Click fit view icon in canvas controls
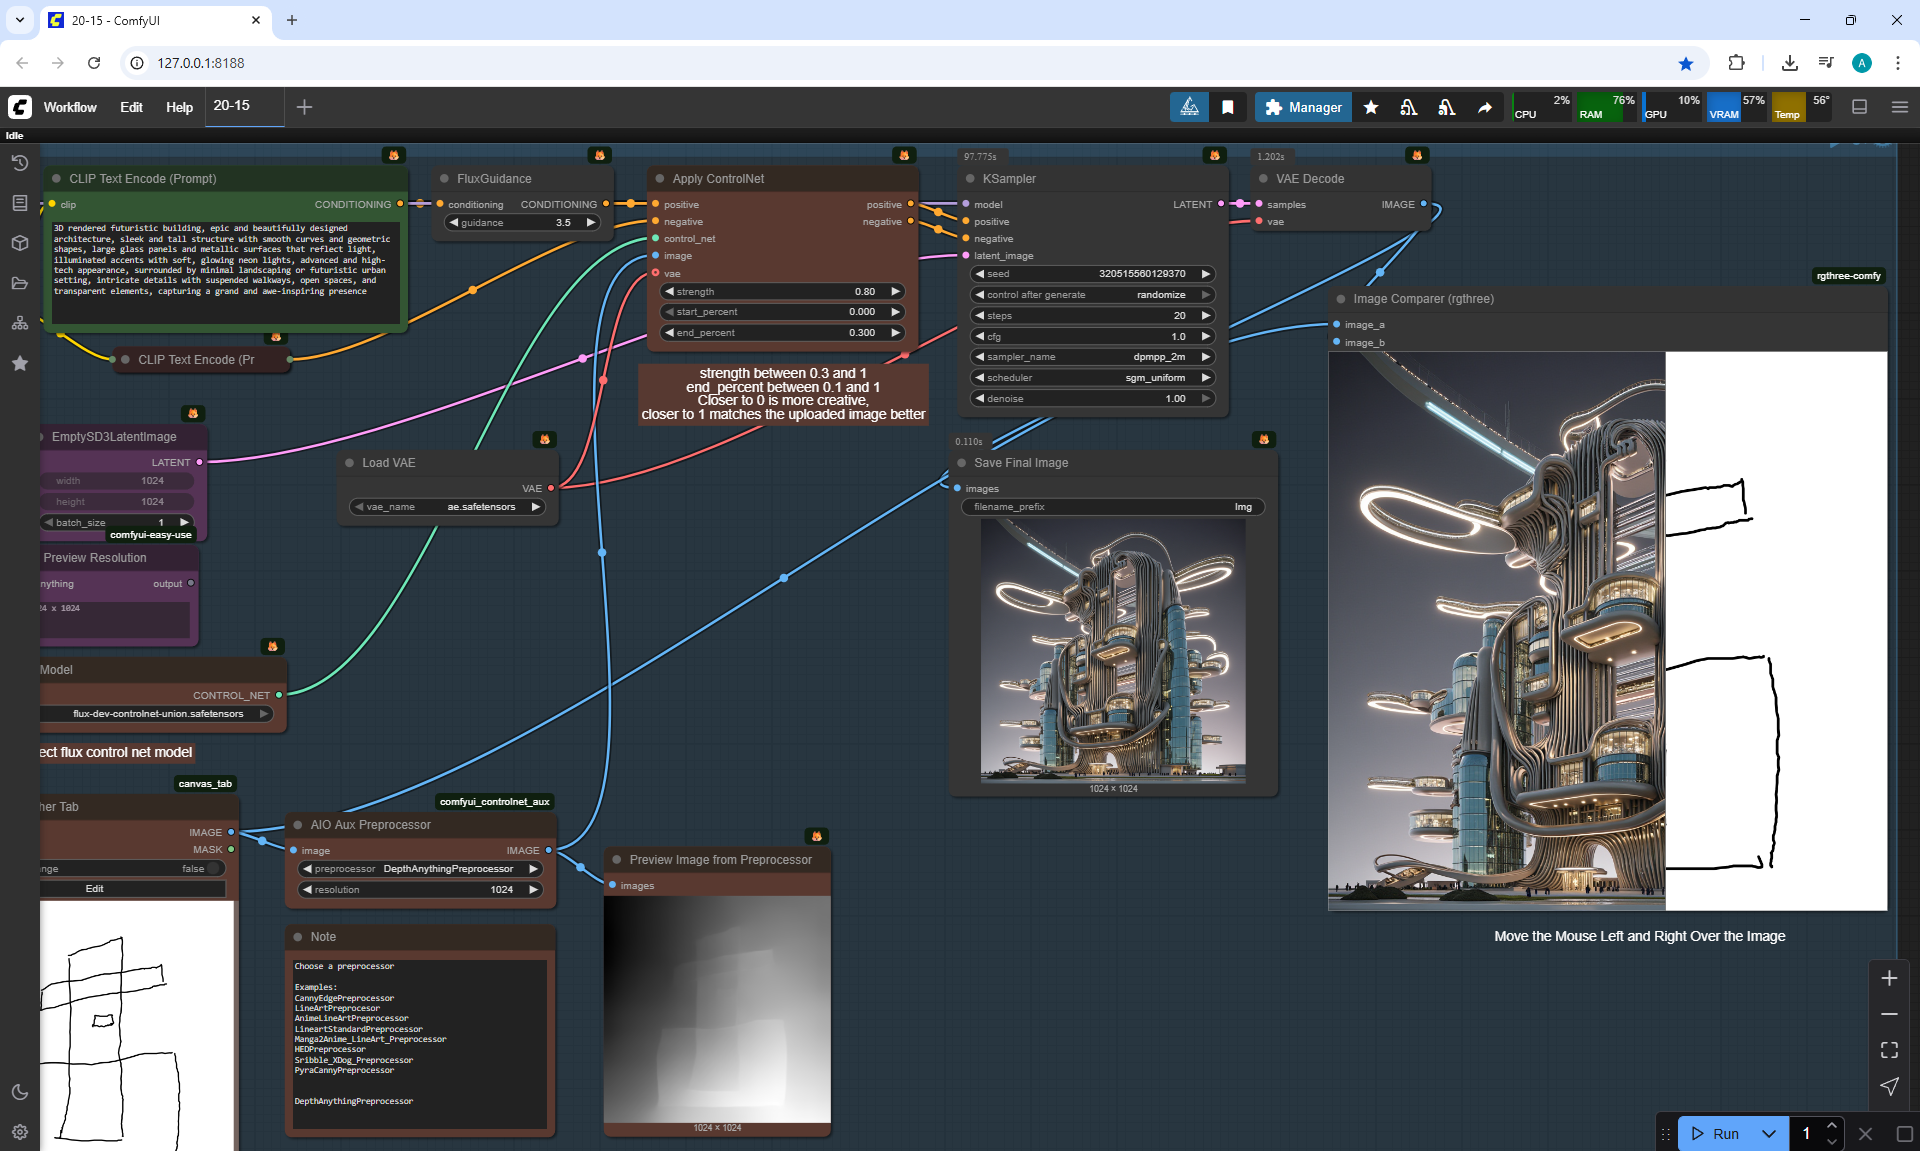The width and height of the screenshot is (1920, 1151). click(x=1889, y=1050)
